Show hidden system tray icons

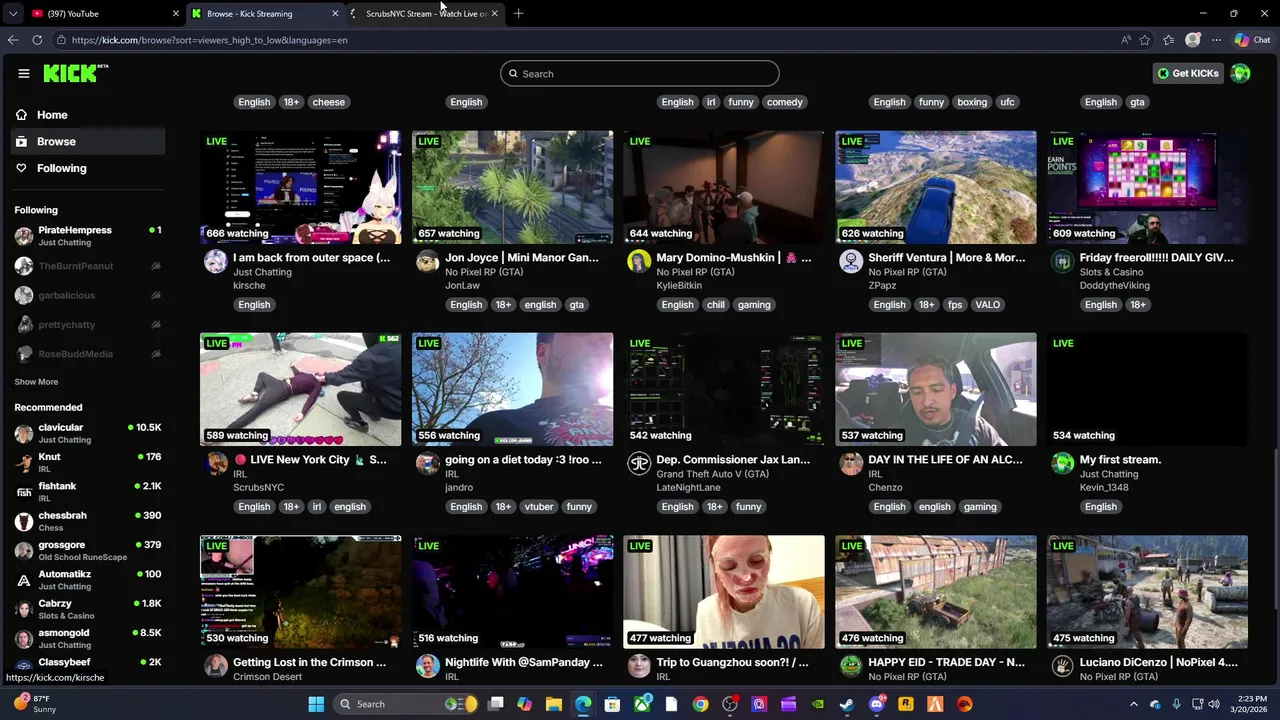[x=1134, y=704]
